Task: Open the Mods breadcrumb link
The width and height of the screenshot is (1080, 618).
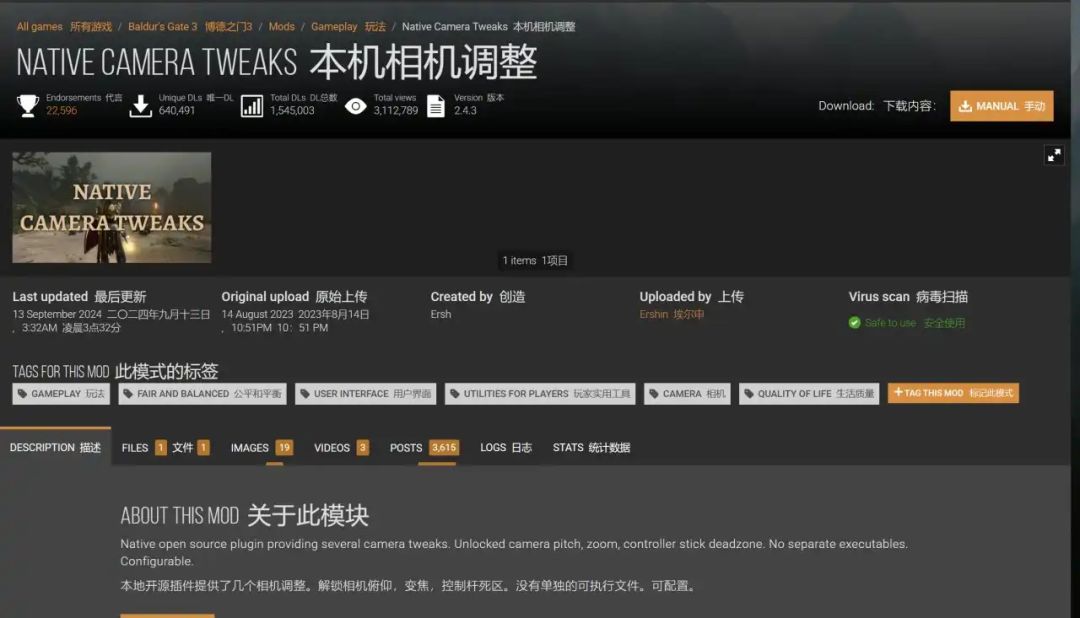Action: [x=282, y=27]
